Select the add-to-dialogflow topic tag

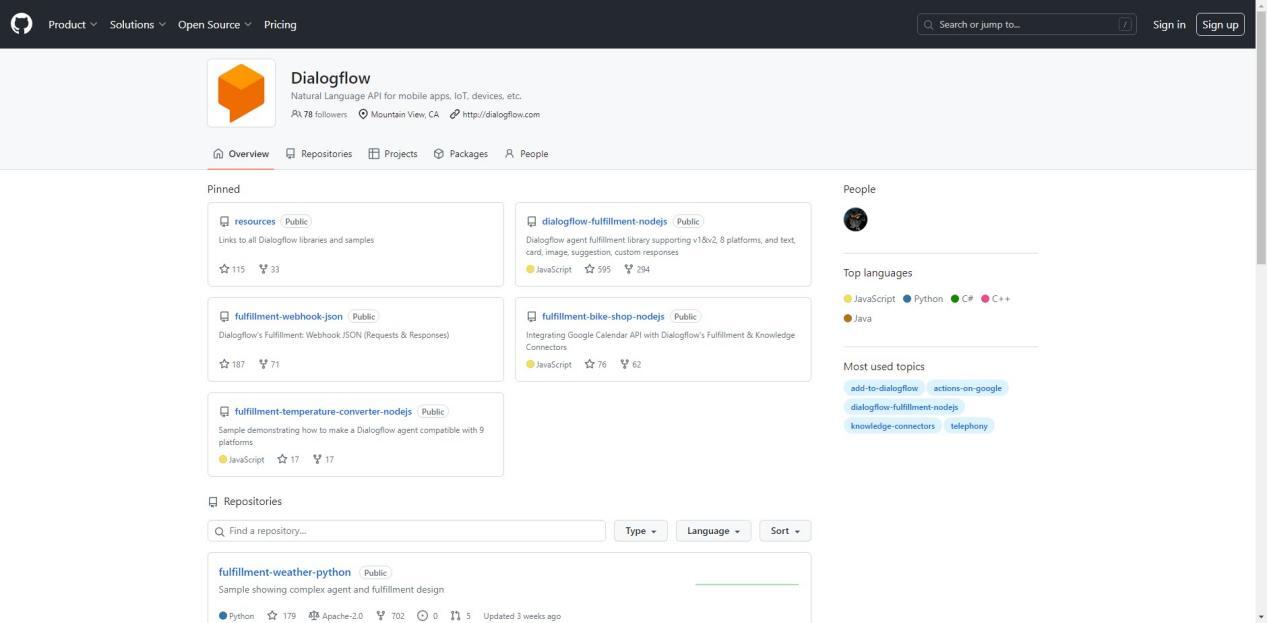[884, 388]
